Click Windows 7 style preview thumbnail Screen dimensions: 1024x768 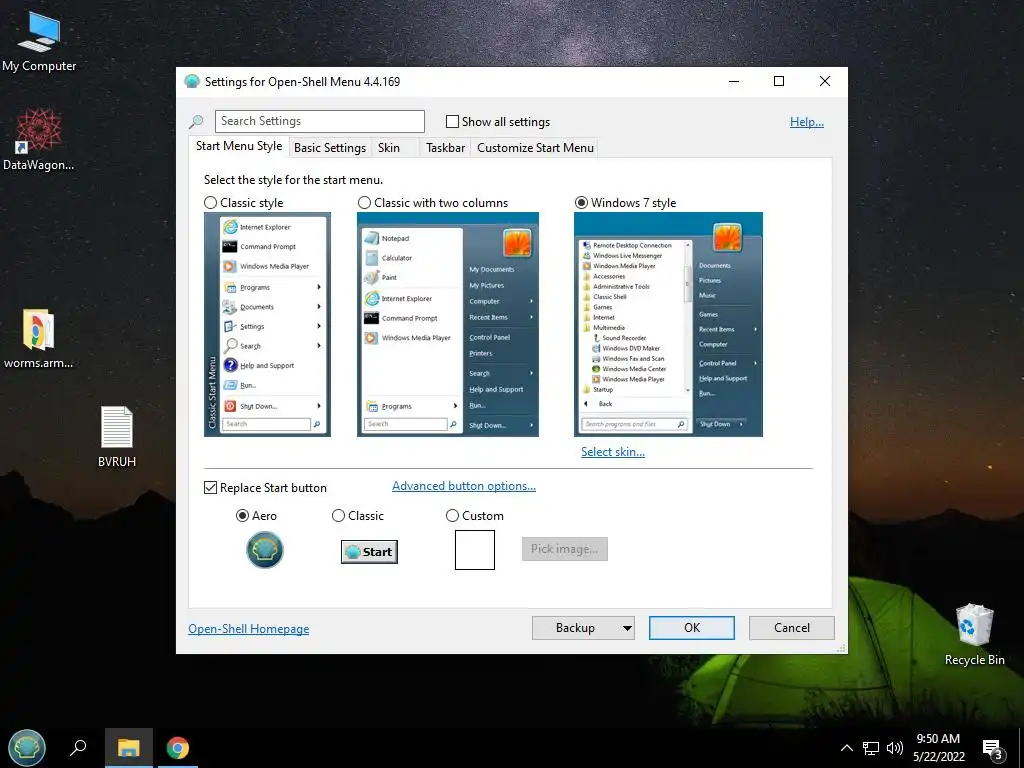click(668, 325)
